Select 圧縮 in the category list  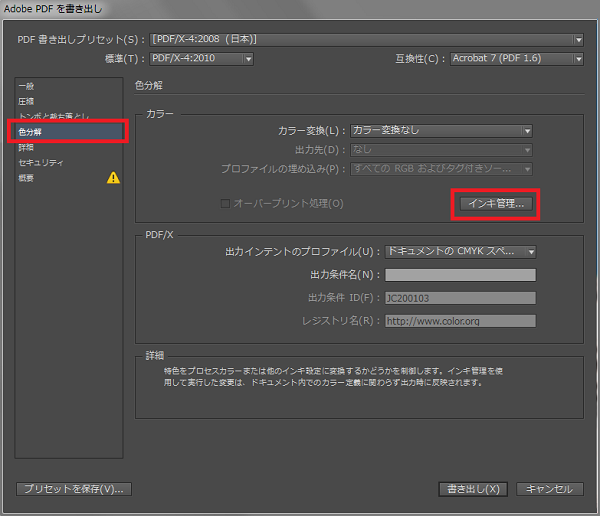69,101
